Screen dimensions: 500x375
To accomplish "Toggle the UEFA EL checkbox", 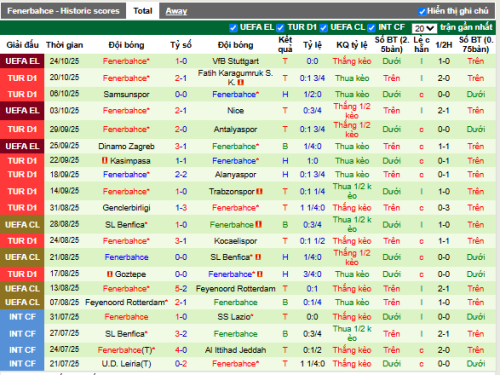I will coord(233,28).
